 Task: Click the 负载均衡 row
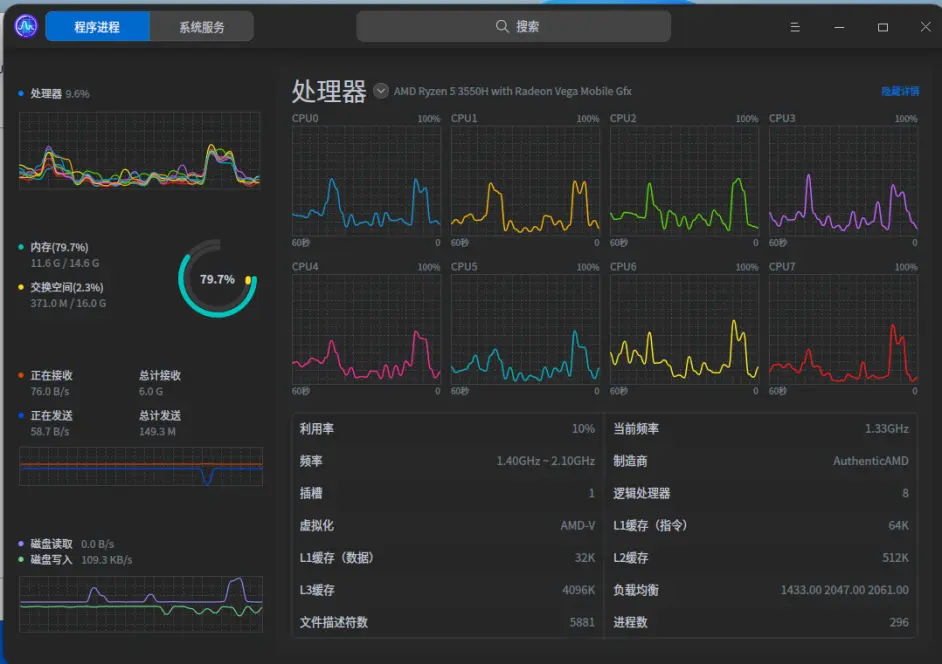click(x=761, y=590)
